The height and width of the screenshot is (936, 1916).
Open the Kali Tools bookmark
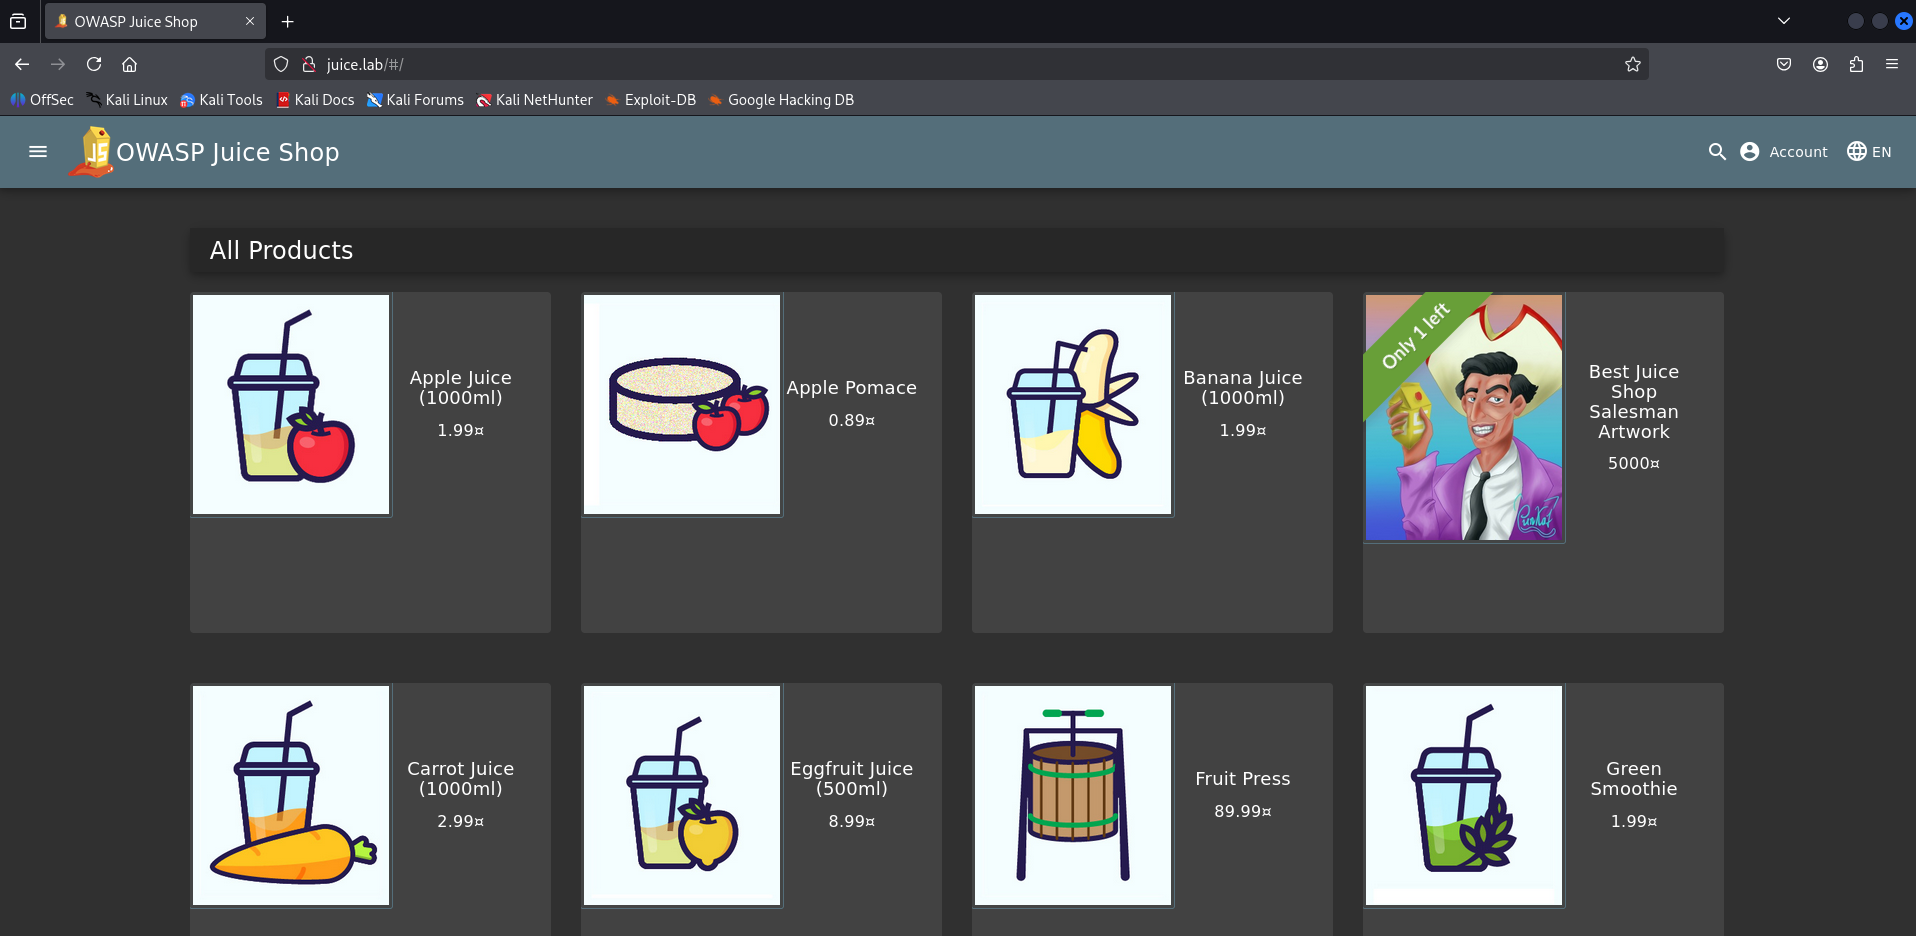point(221,100)
